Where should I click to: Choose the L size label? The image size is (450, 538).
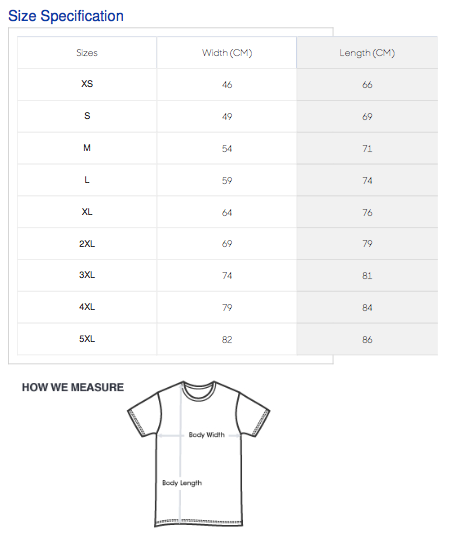87,180
